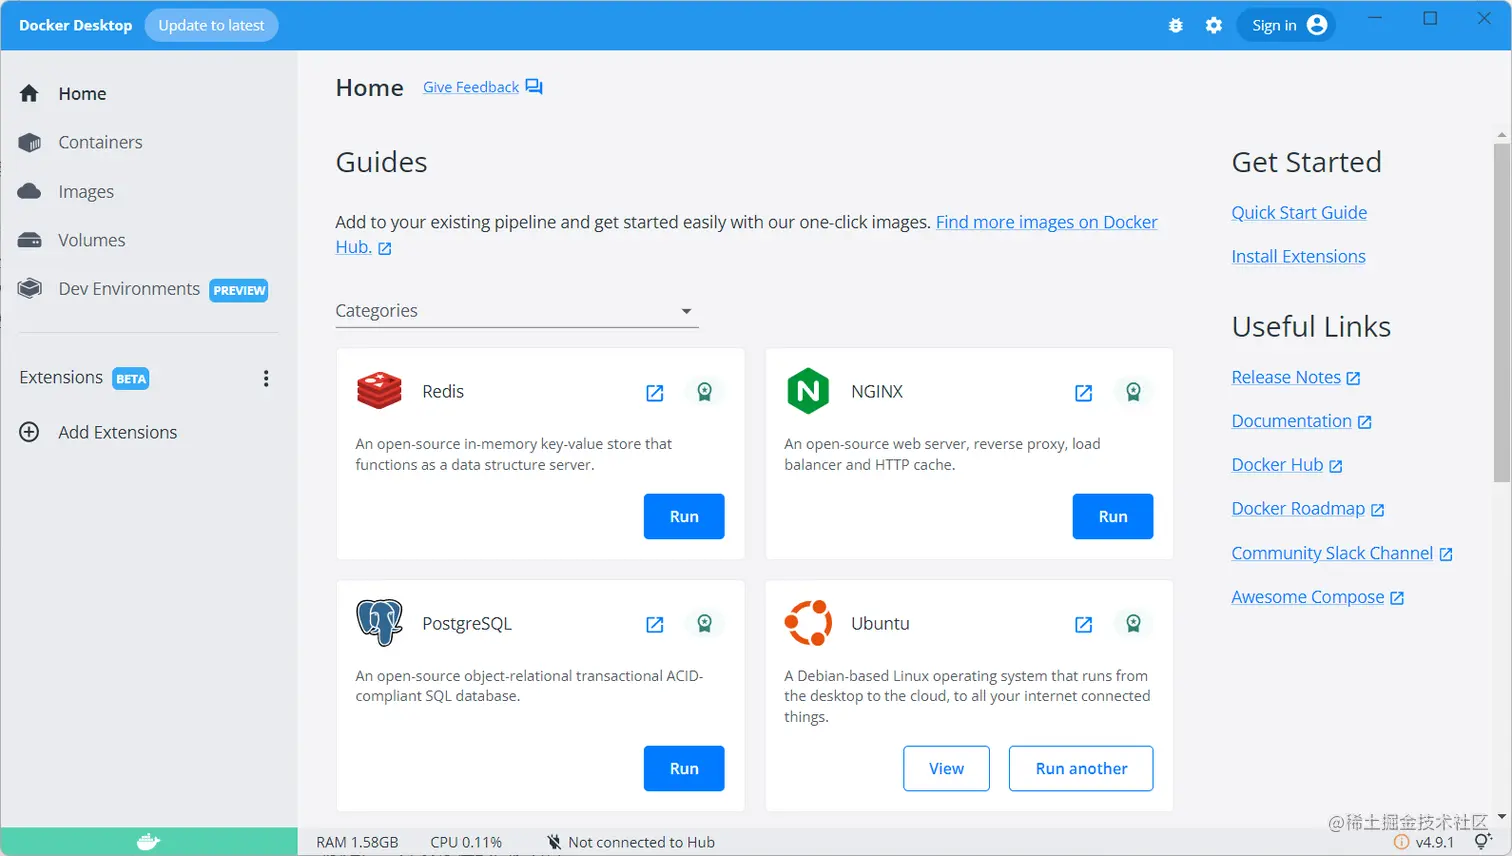Click the Redis logo icon
The height and width of the screenshot is (856, 1512).
(379, 391)
